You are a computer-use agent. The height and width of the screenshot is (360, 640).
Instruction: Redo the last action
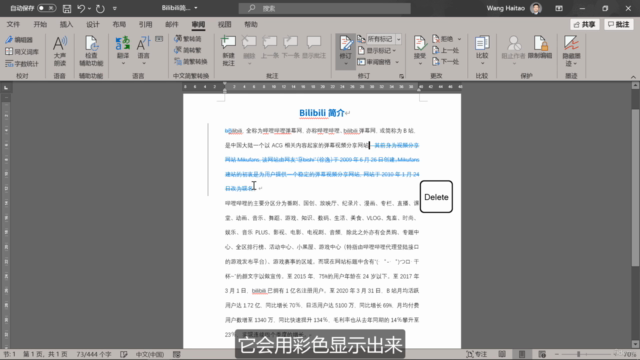[x=100, y=8]
